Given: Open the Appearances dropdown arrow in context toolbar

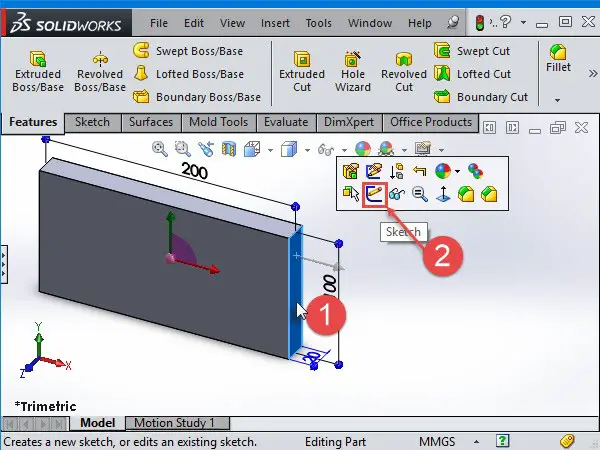Looking at the screenshot, I should [x=458, y=171].
